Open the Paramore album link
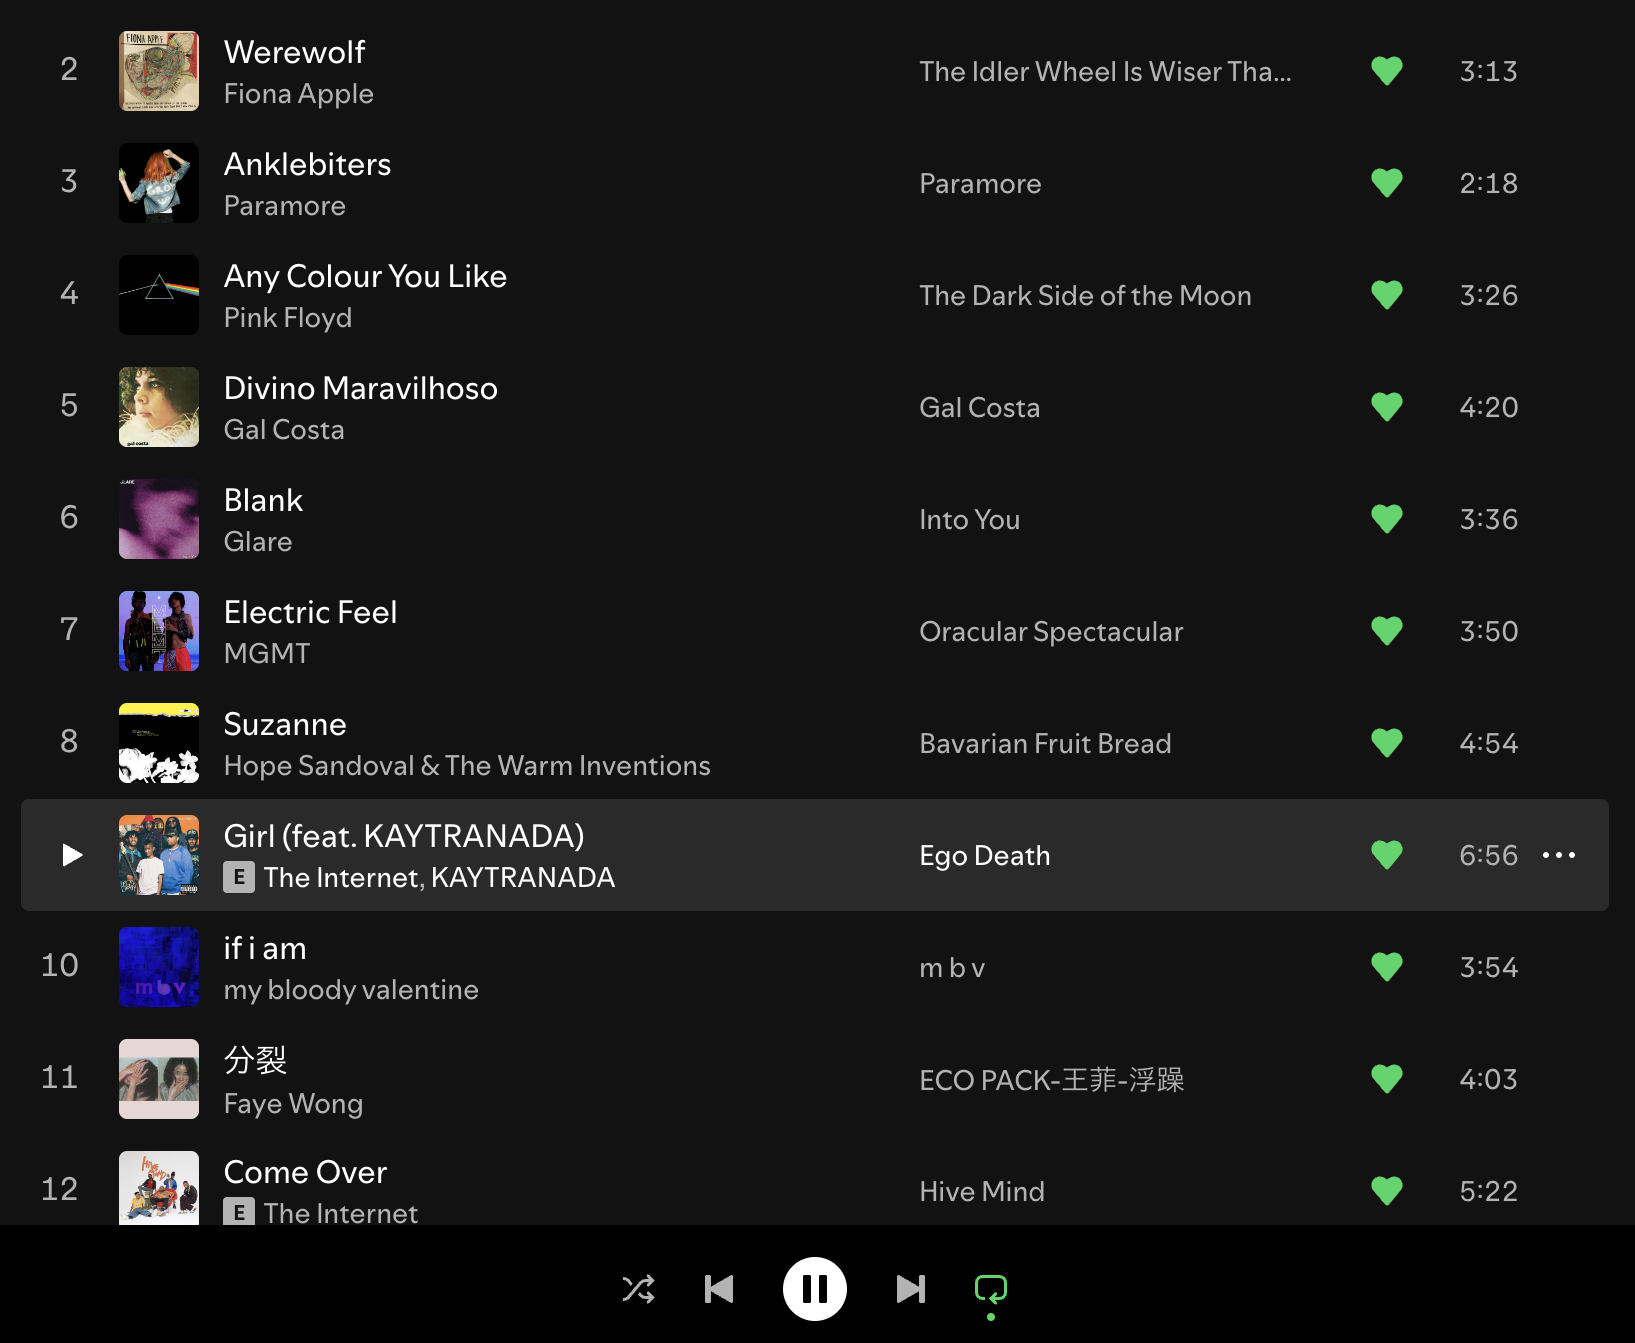Screen dimensions: 1635x1343 [x=980, y=184]
